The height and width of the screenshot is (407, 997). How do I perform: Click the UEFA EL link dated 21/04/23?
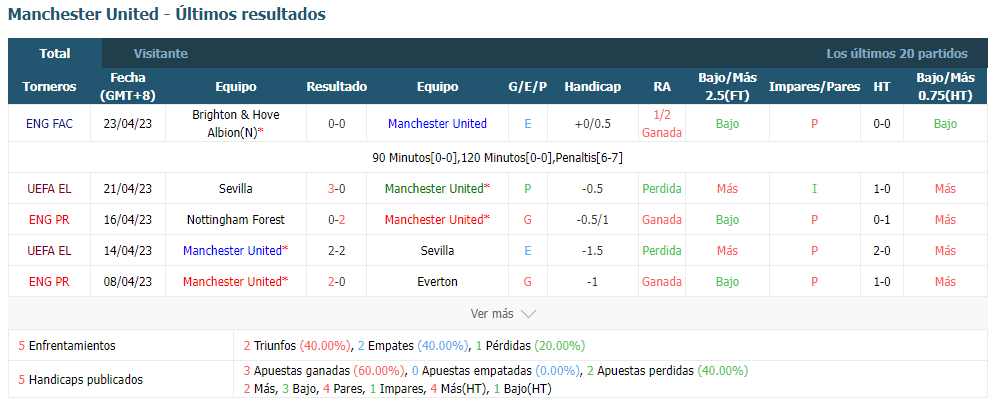pyautogui.click(x=50, y=188)
